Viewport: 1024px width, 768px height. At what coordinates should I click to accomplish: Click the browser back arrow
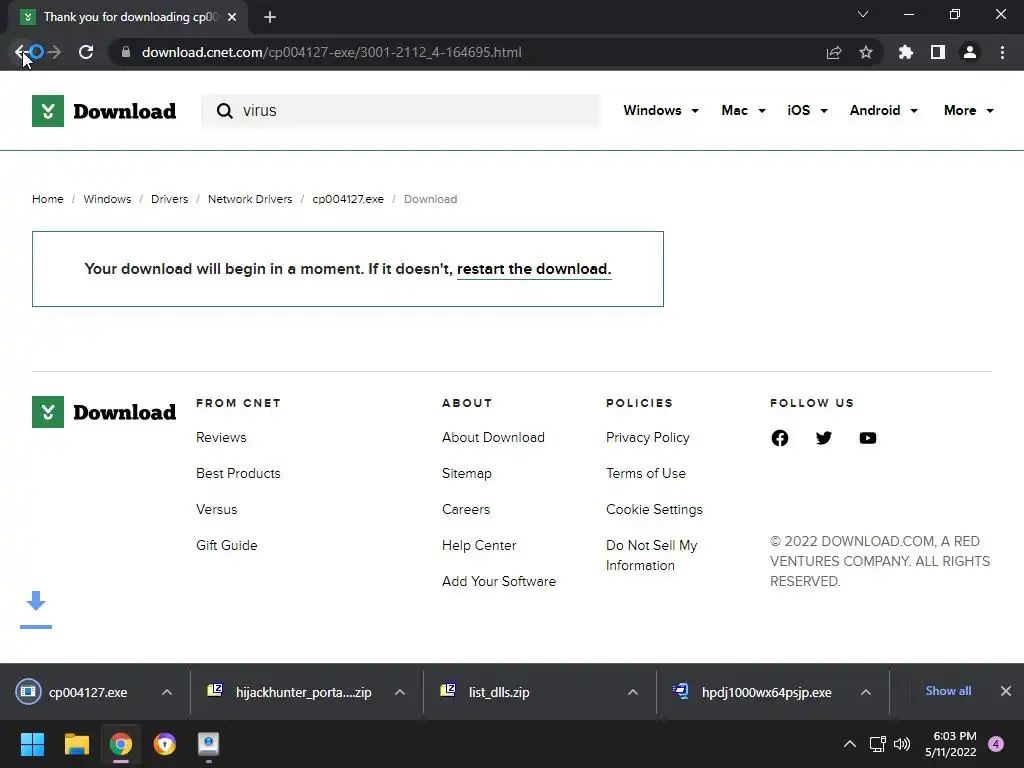20,52
